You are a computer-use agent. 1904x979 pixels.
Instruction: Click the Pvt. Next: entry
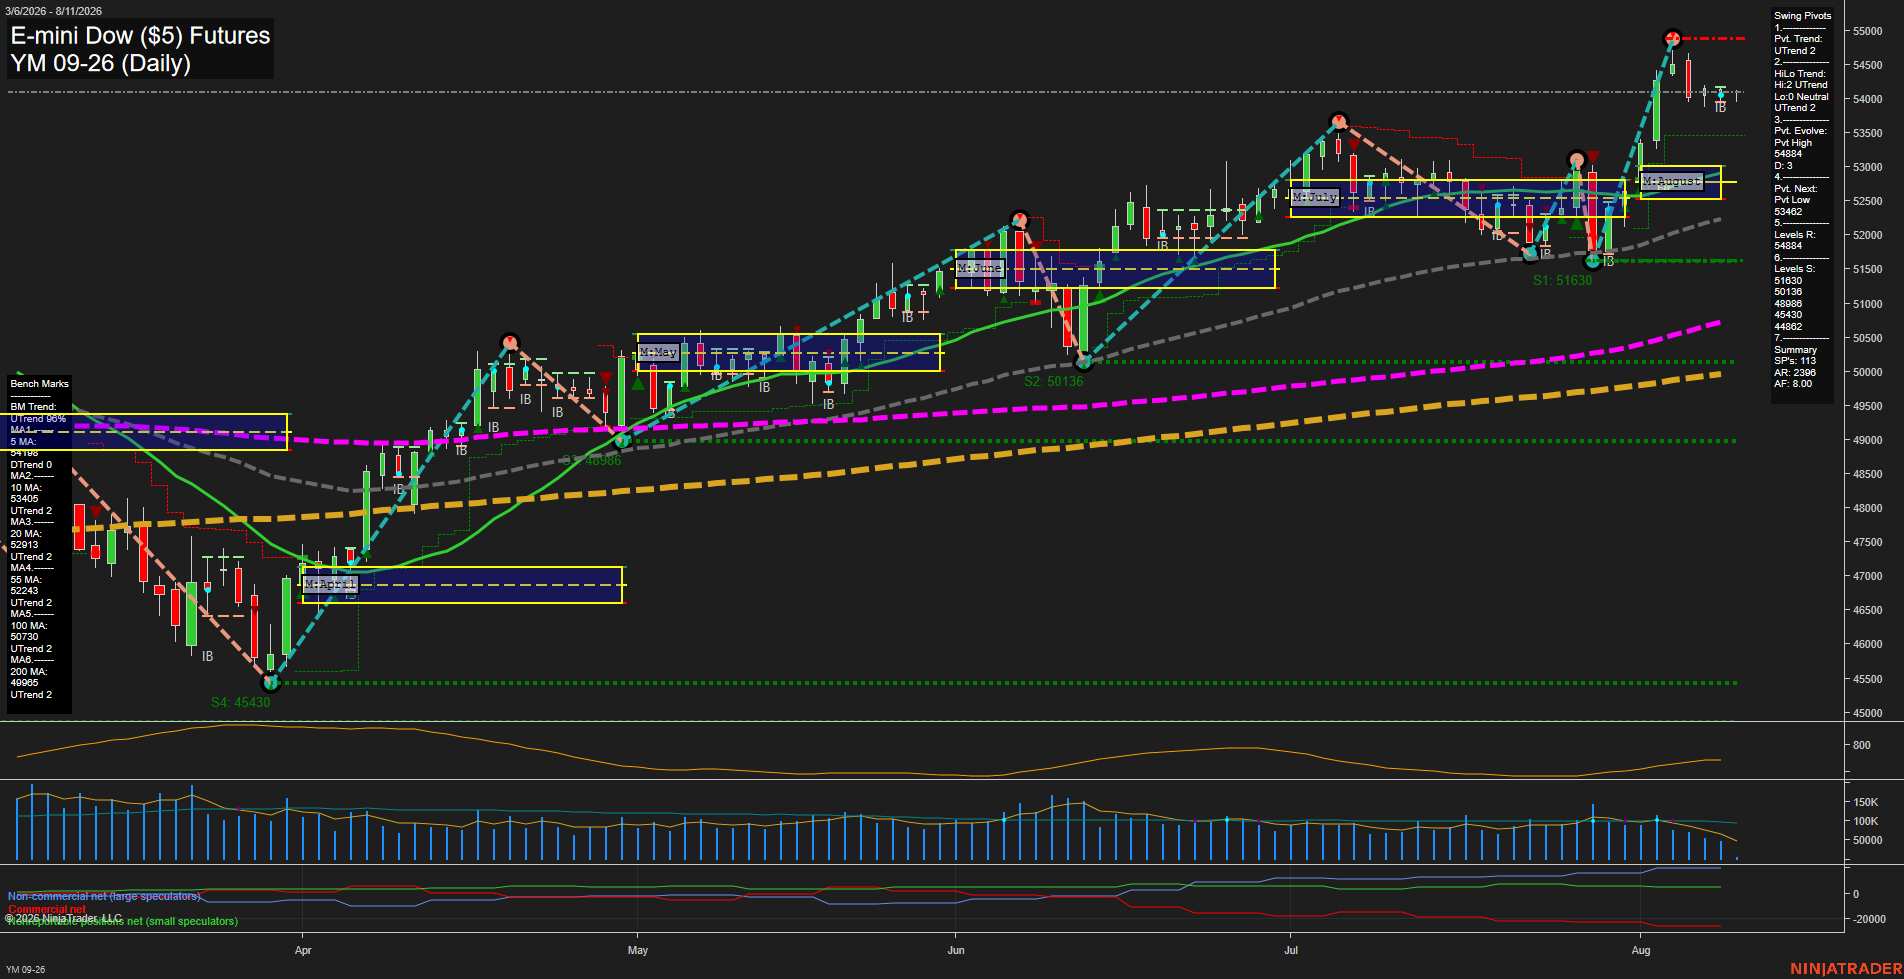(1796, 188)
